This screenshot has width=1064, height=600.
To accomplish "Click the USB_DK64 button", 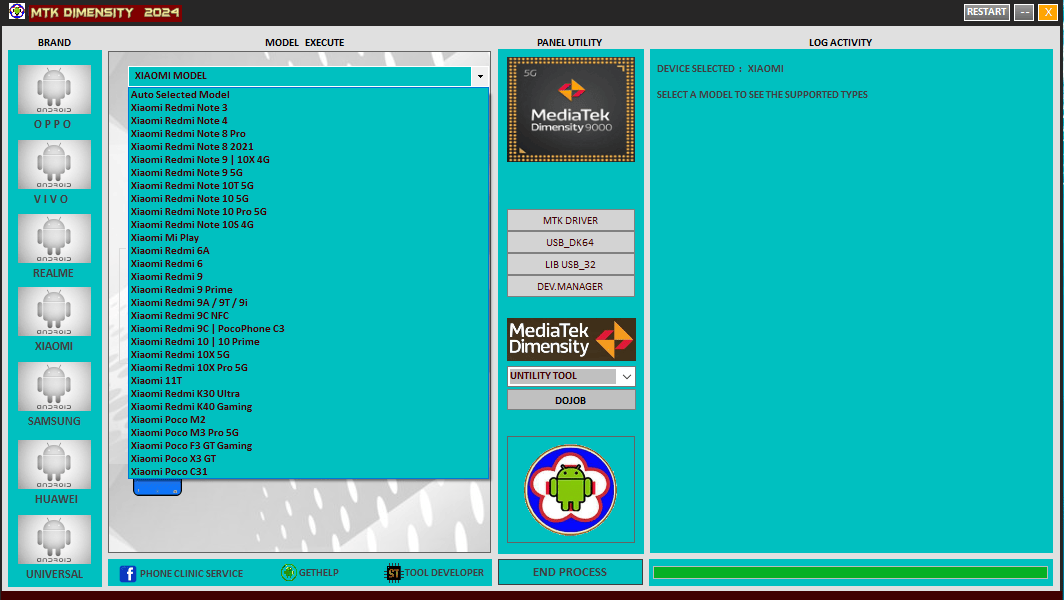I will [571, 242].
